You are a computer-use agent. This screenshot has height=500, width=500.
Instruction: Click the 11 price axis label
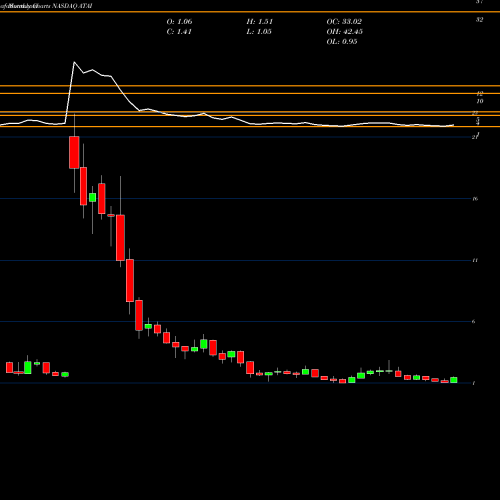[475, 260]
